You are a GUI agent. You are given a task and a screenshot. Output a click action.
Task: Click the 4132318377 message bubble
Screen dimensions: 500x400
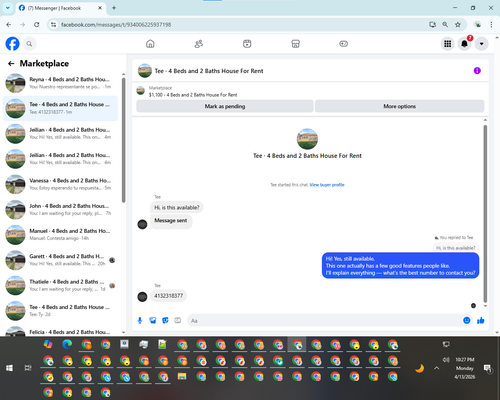(x=168, y=296)
